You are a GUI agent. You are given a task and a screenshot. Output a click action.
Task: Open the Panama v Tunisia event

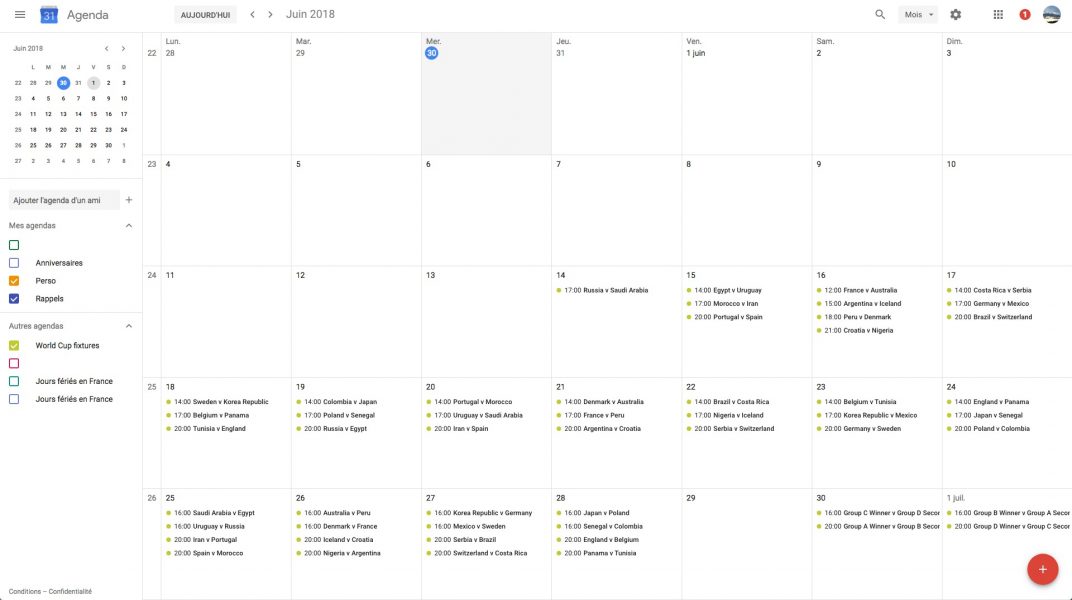(596, 554)
